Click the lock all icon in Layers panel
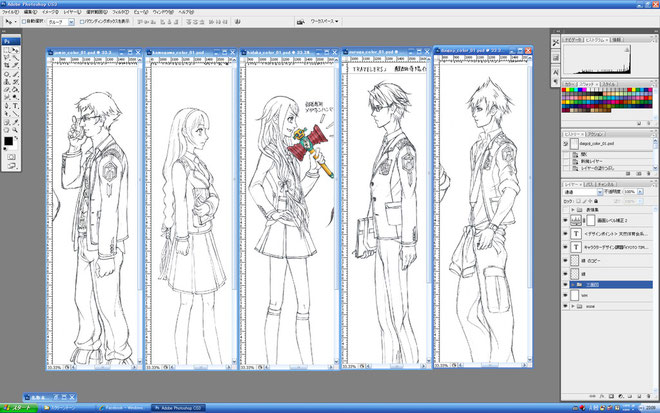This screenshot has width=660, height=413. click(x=596, y=201)
